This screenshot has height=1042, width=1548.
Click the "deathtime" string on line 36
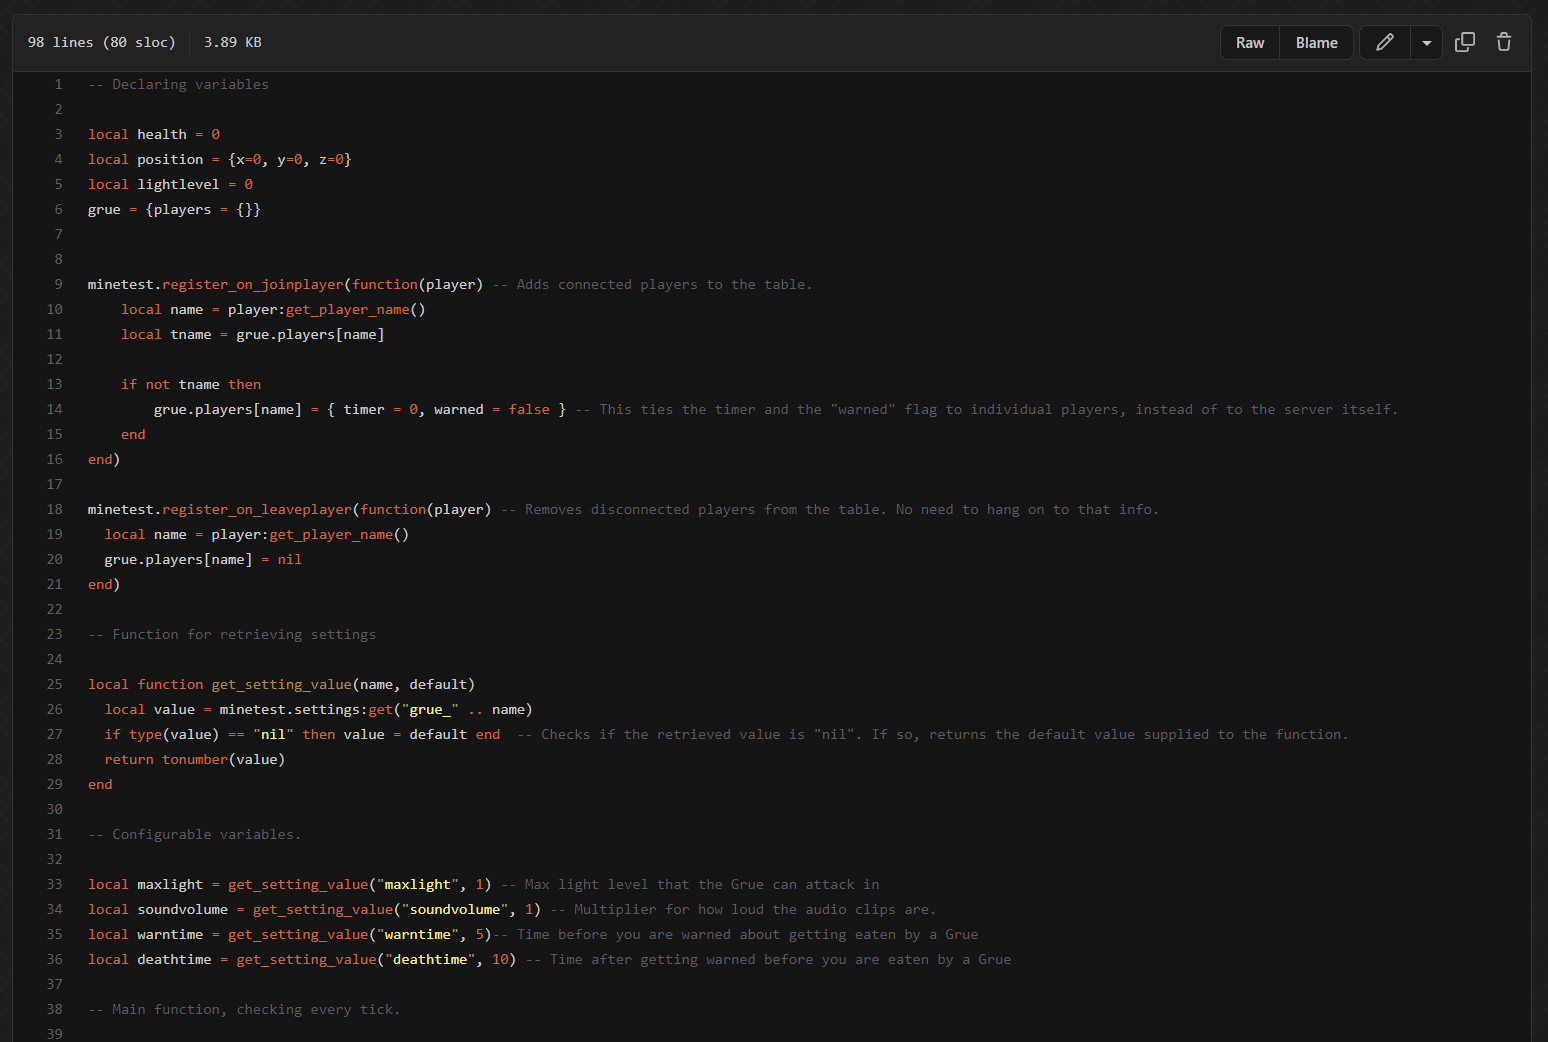tap(430, 960)
